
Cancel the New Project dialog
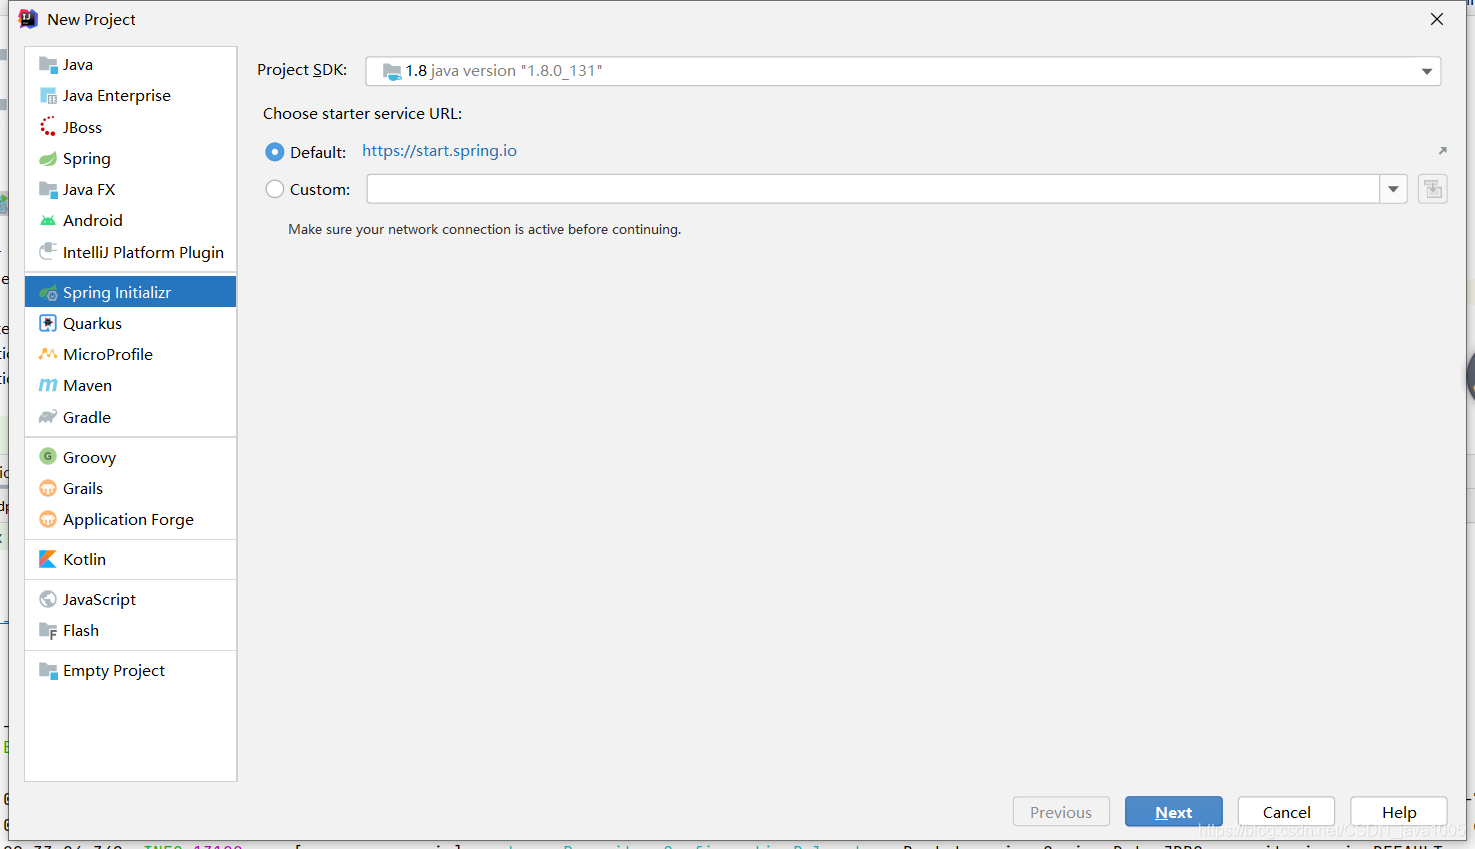pos(1286,812)
